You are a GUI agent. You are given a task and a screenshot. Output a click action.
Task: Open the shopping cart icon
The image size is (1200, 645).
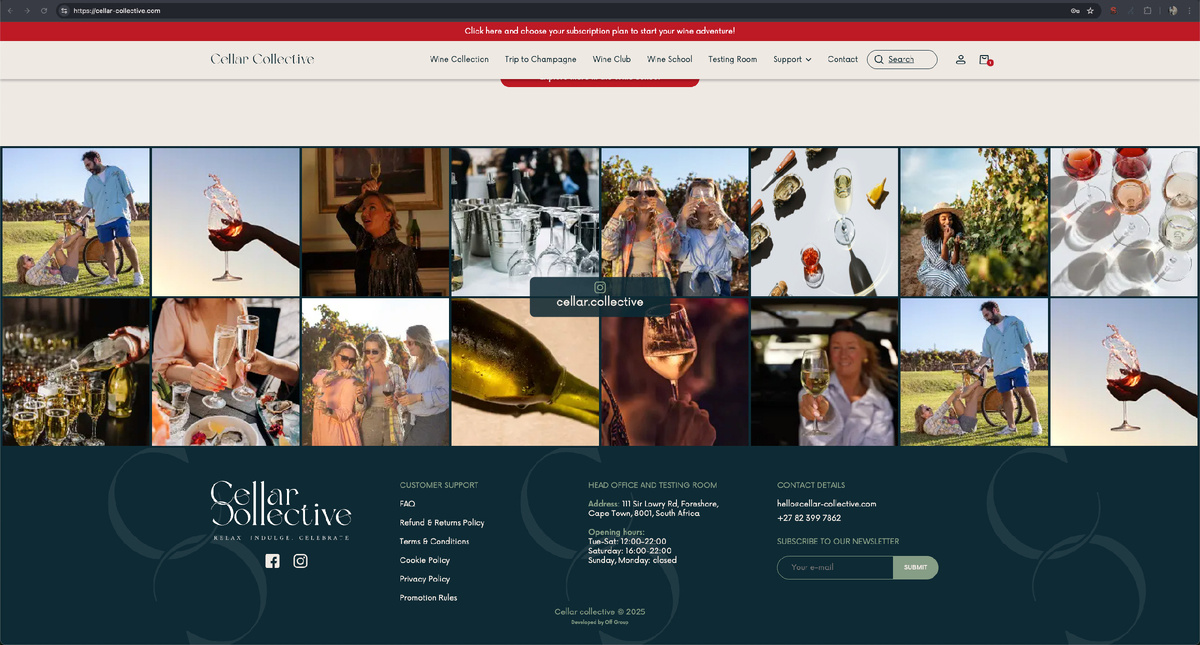tap(985, 60)
